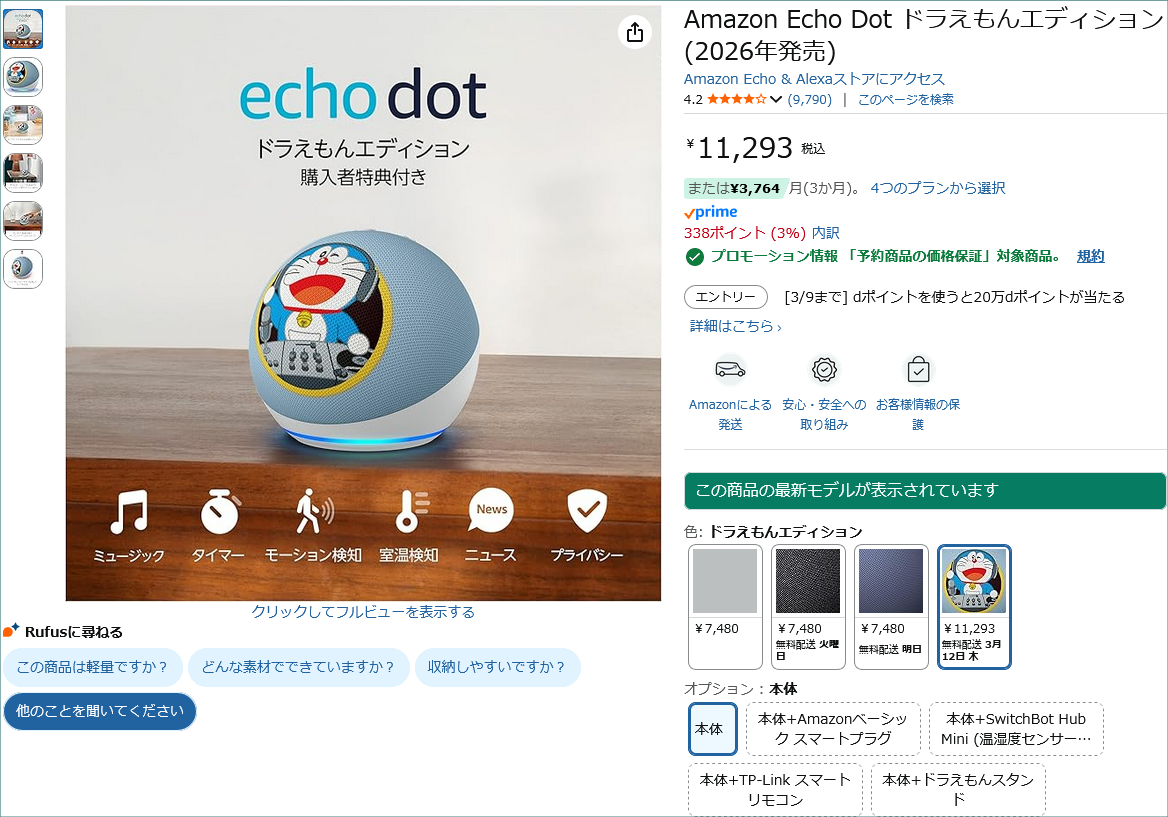Select 本体+SwitchBot Hub Mini option
Screen dimensions: 1168x817
pos(1016,729)
